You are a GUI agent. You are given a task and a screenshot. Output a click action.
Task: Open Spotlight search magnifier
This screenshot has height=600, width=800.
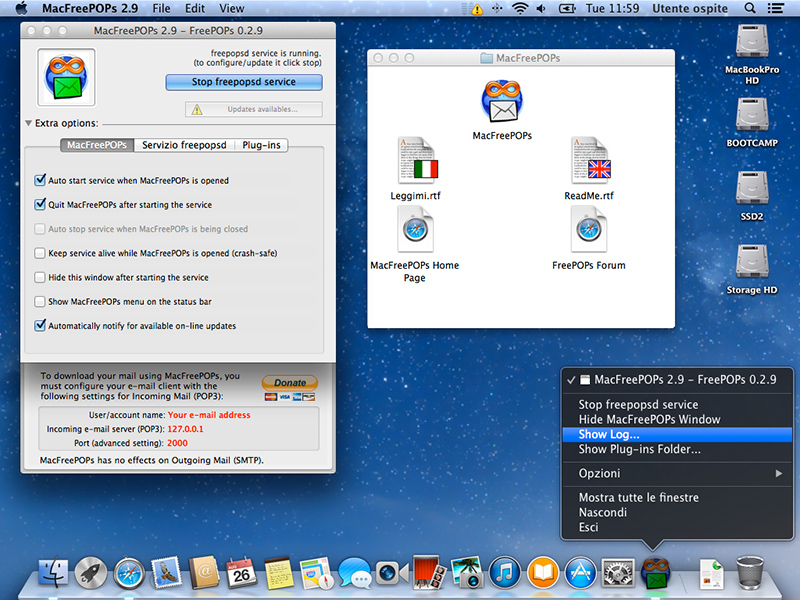click(749, 8)
